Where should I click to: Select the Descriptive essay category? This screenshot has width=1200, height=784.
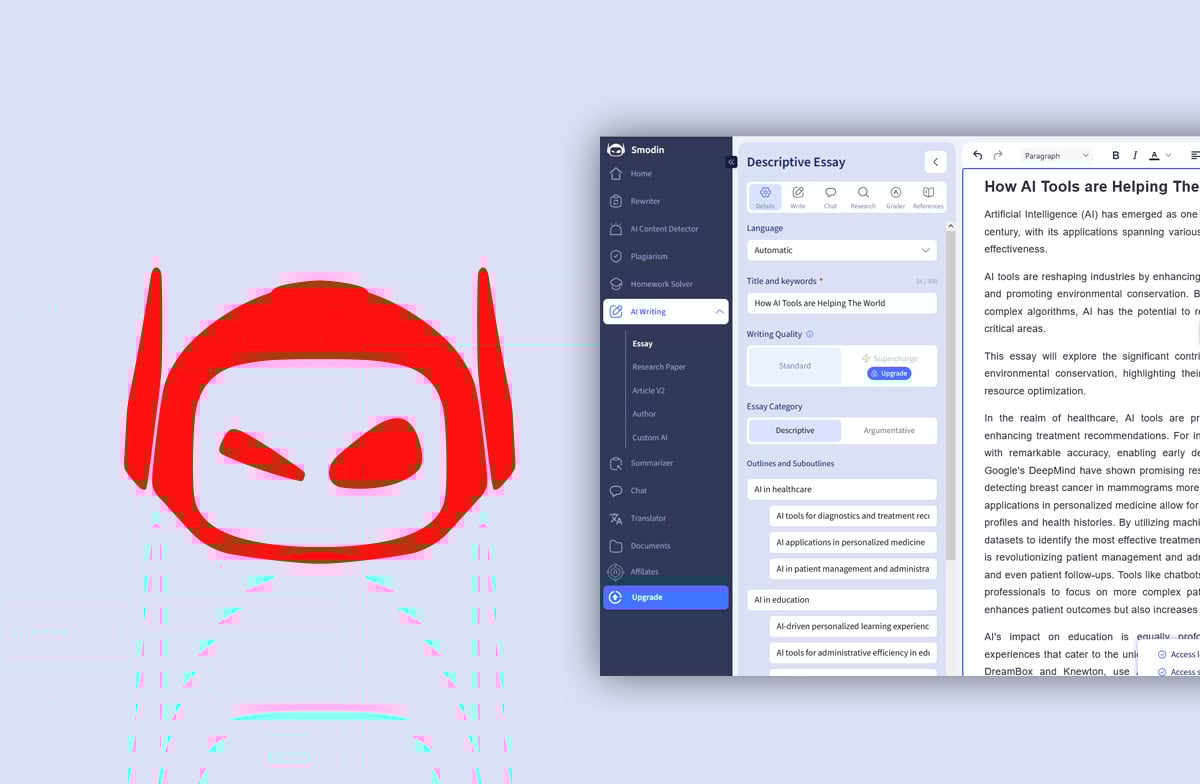click(795, 430)
